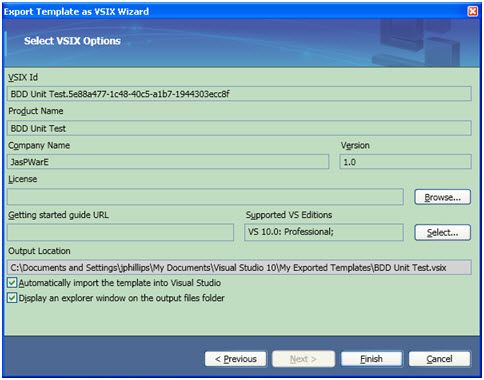484x380 pixels.
Task: Click the Supported VS Editions label
Action: point(289,215)
